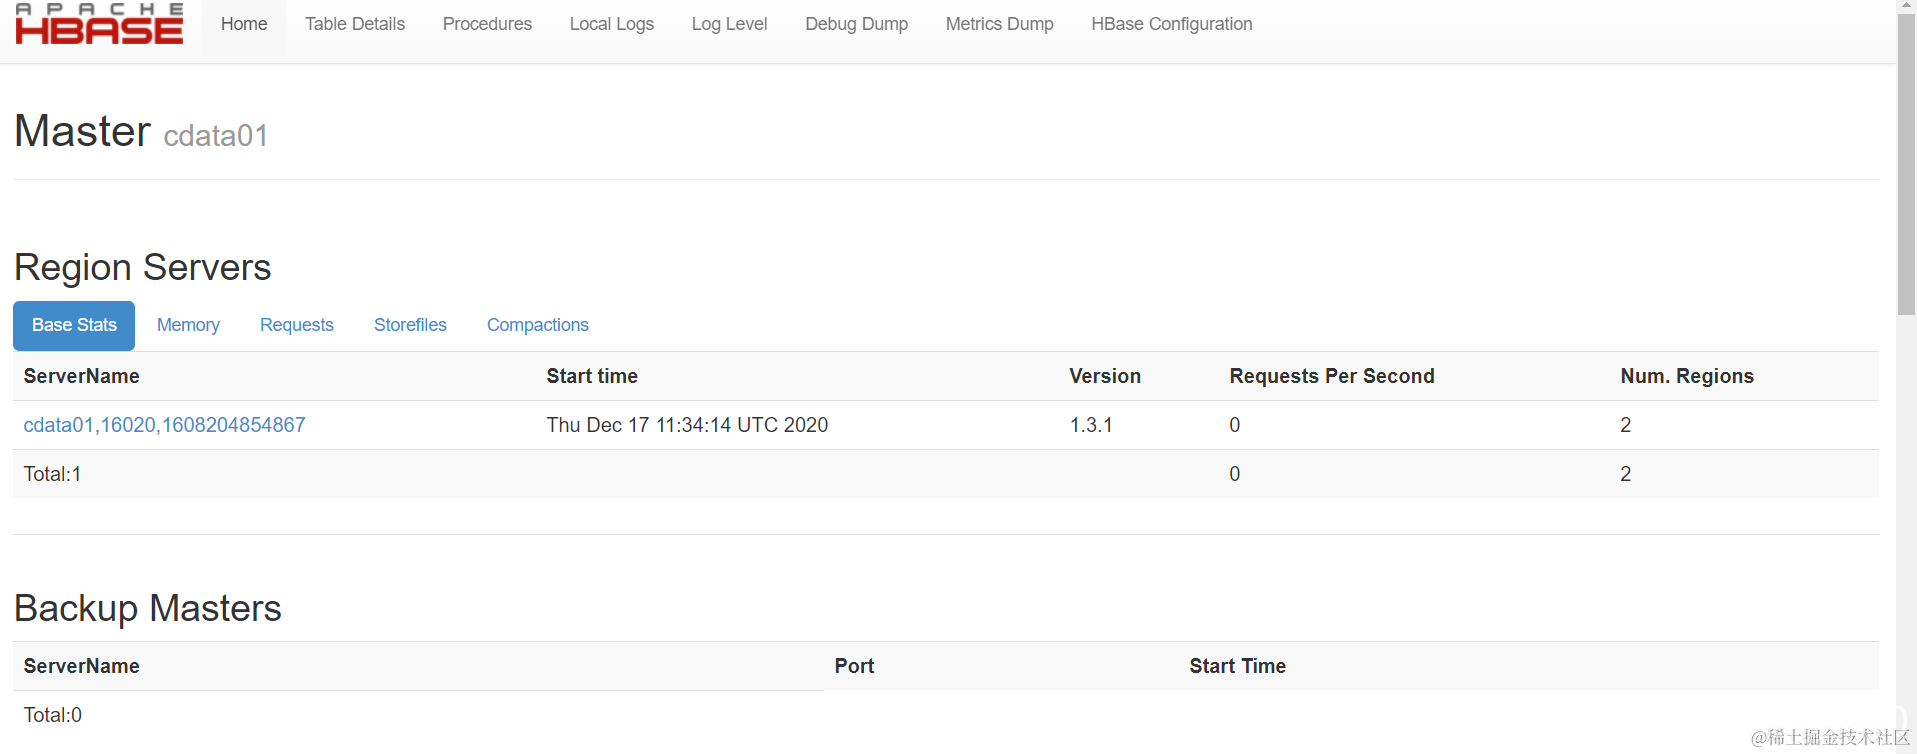Open the Procedures page
The height and width of the screenshot is (754, 1917).
(x=487, y=24)
